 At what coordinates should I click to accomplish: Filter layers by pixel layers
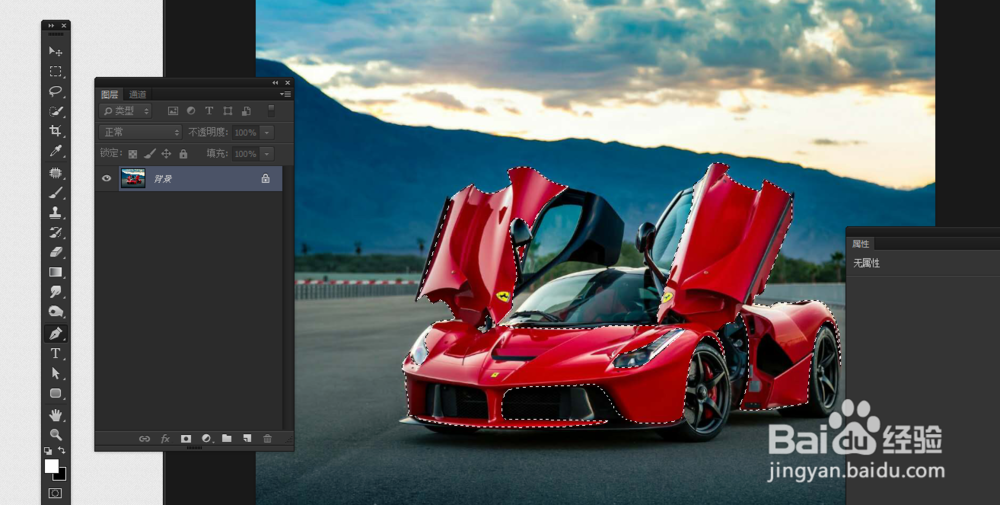172,111
